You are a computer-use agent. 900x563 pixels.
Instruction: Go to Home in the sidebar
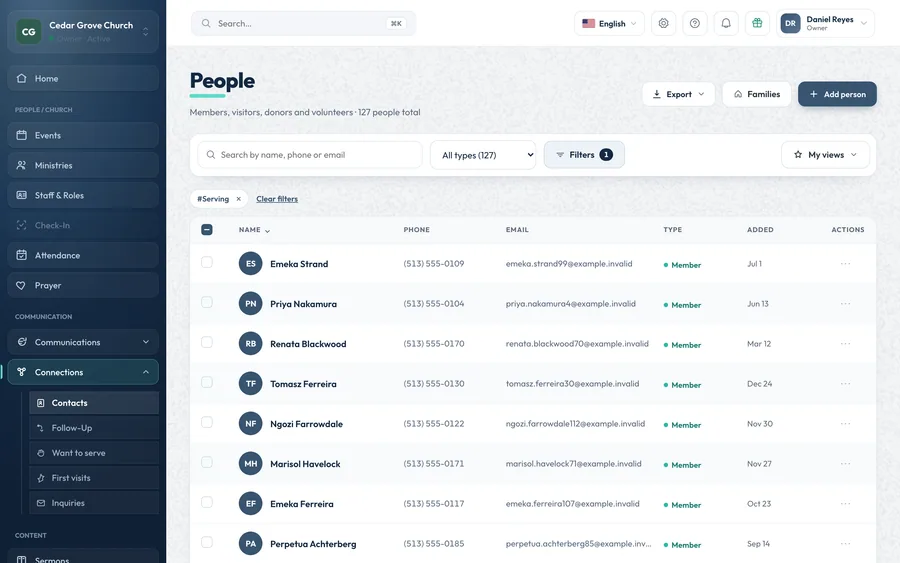pos(83,79)
